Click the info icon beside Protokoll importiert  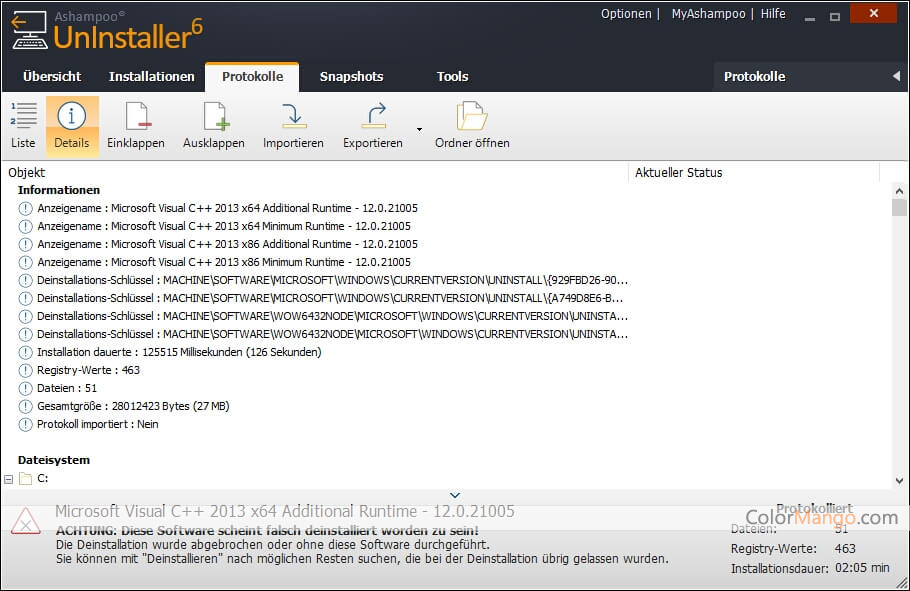(26, 424)
